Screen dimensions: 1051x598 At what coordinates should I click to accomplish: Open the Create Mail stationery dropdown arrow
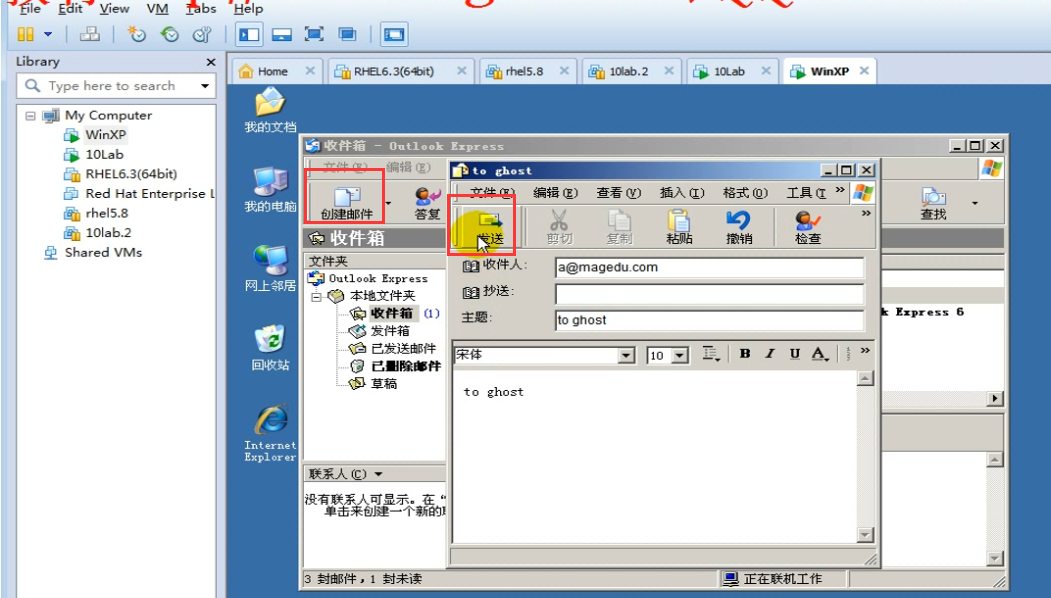388,203
